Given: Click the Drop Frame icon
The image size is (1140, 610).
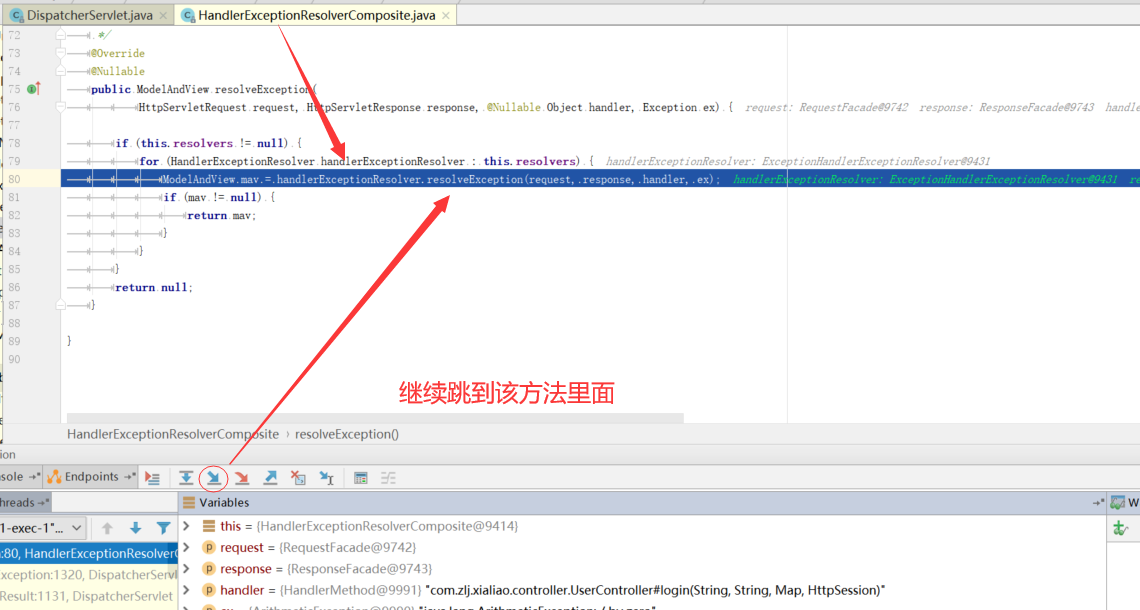Looking at the screenshot, I should coord(298,478).
